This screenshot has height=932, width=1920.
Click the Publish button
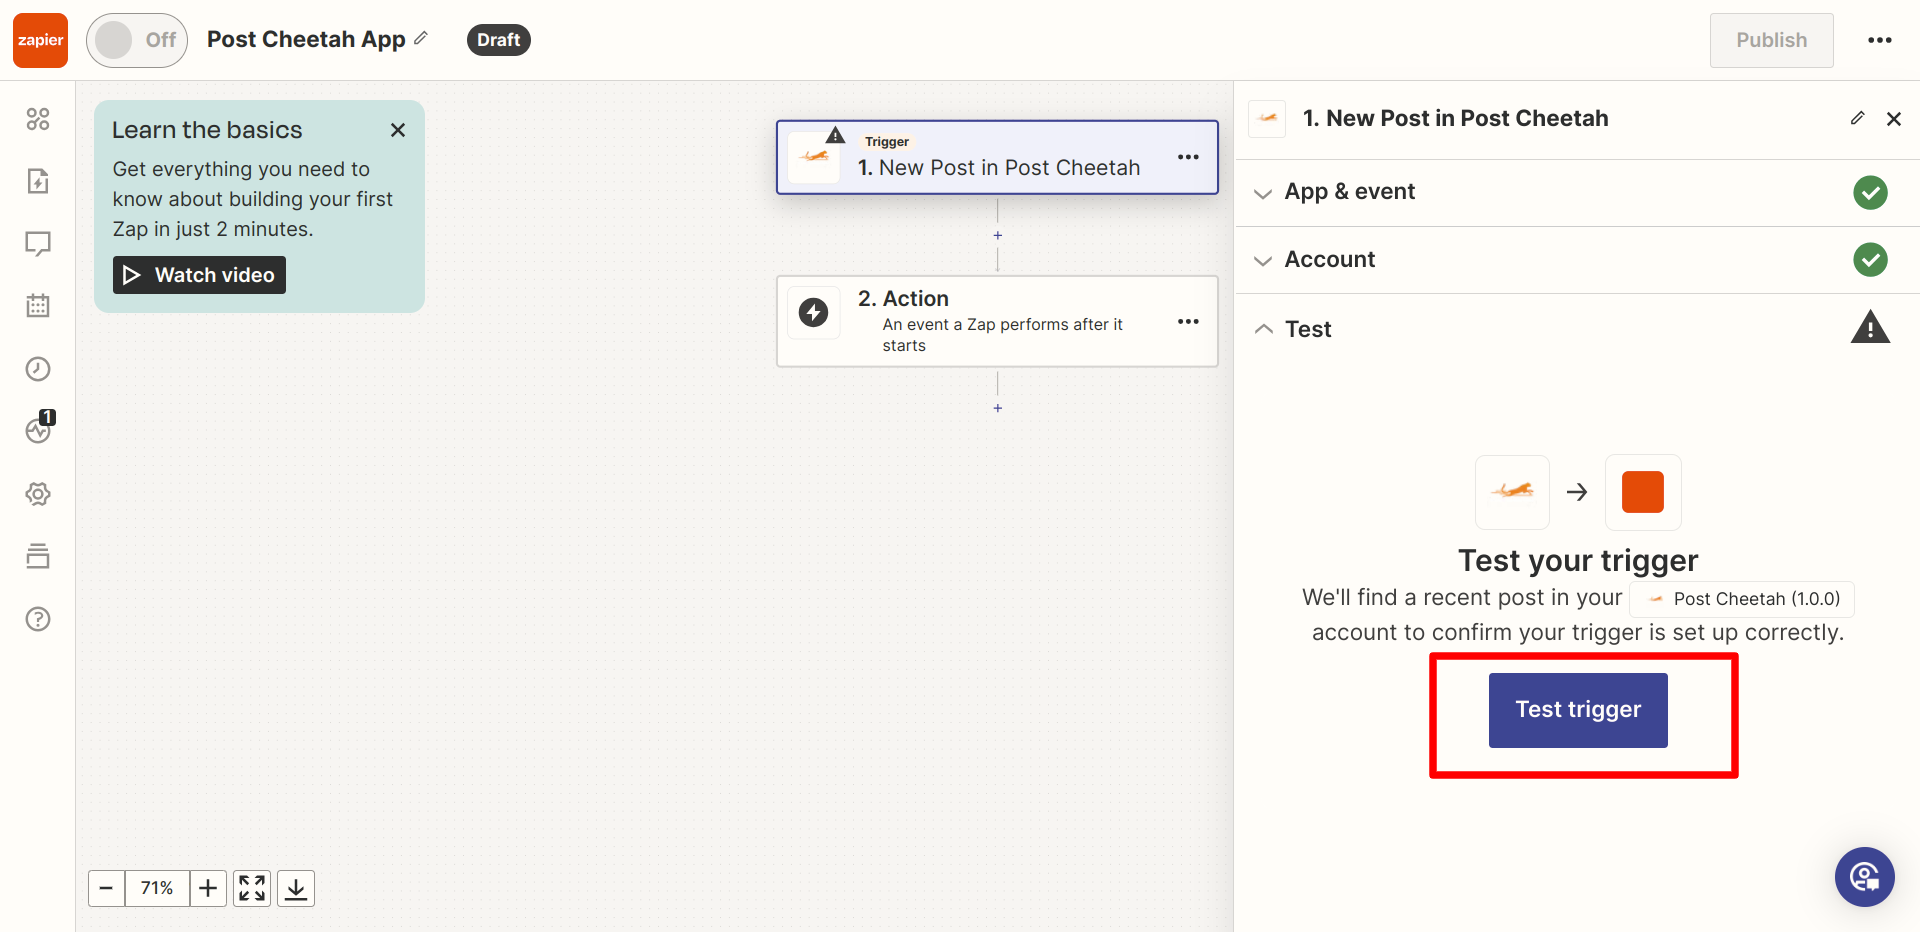(x=1771, y=40)
